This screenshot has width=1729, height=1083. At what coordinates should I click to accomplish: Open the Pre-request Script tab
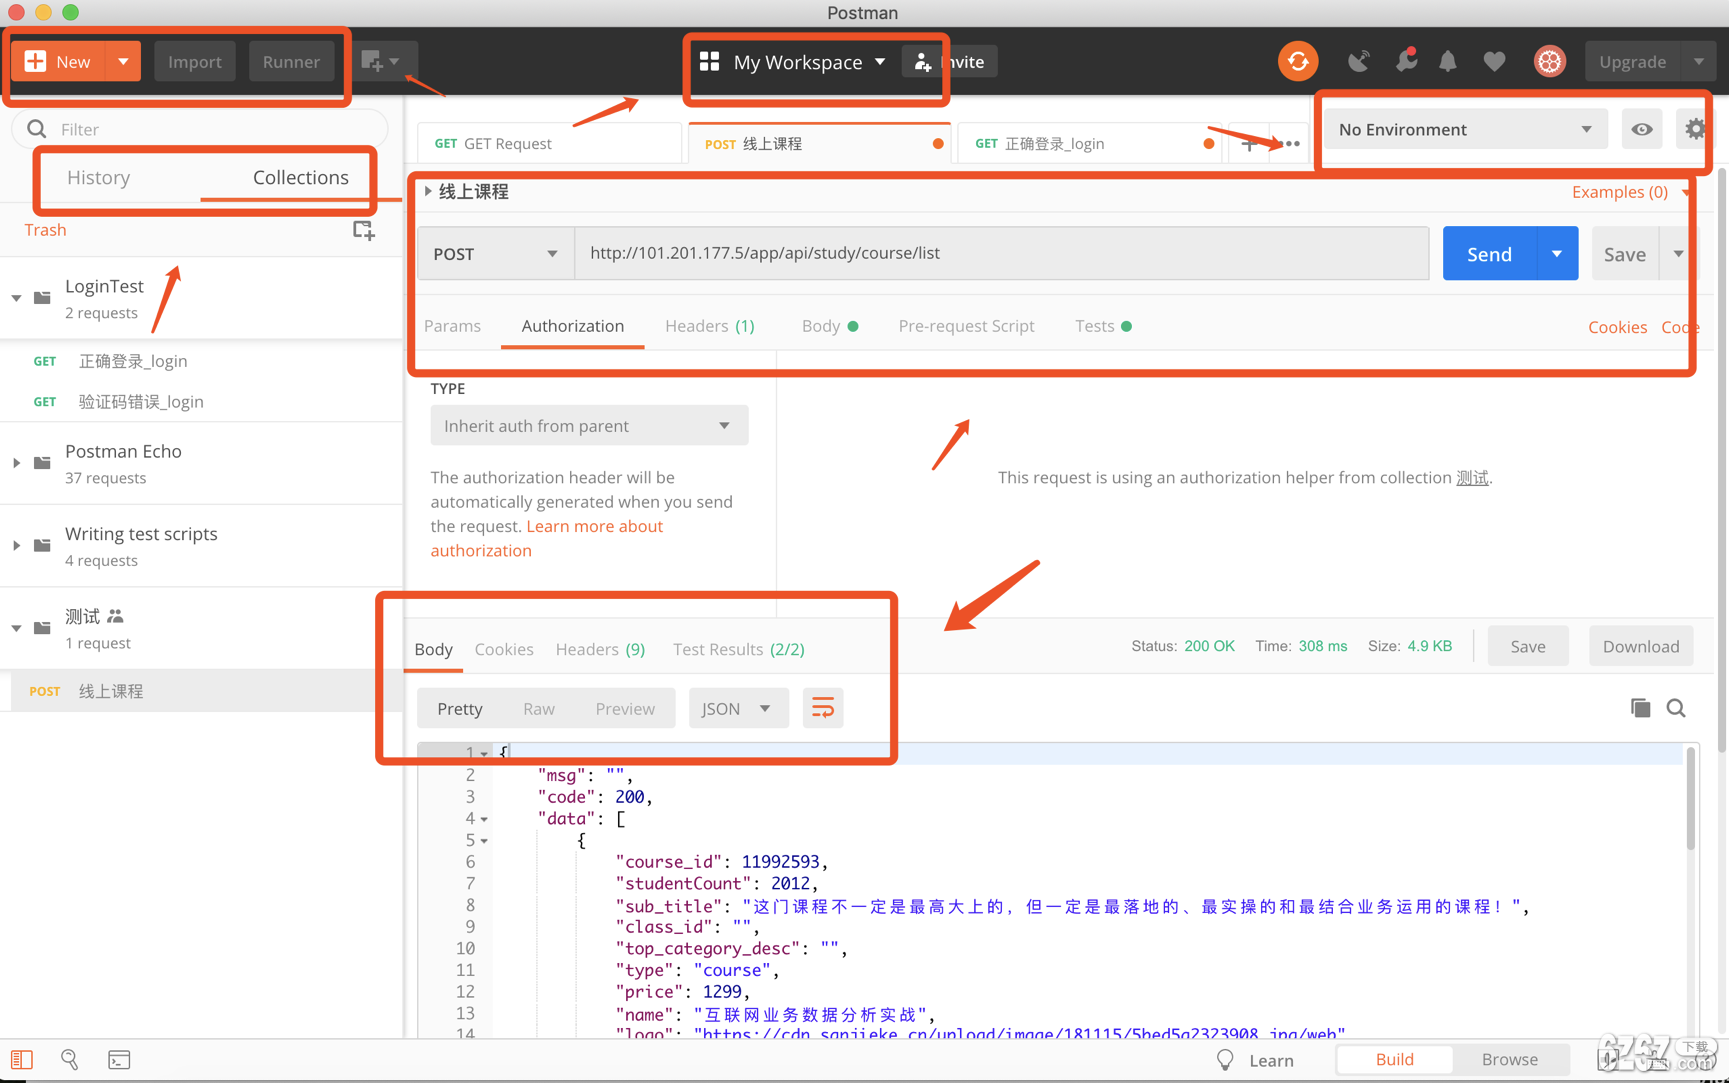click(966, 326)
